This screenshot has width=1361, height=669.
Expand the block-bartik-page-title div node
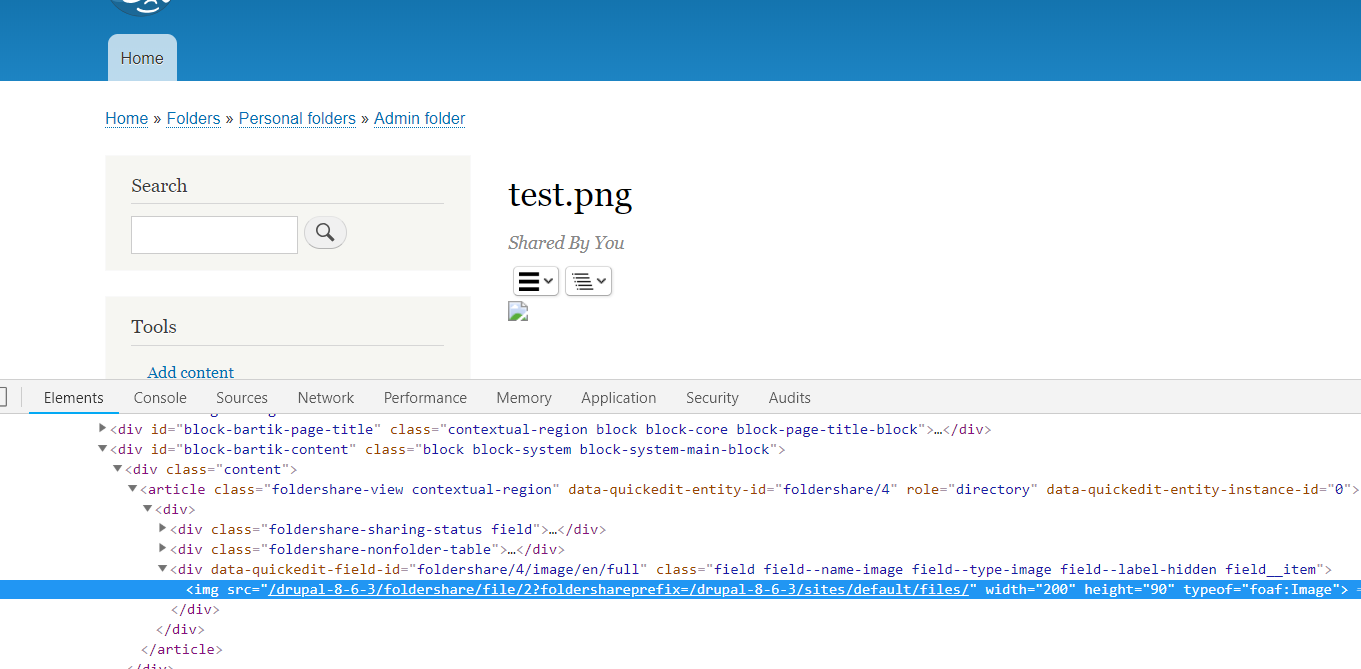coord(102,429)
